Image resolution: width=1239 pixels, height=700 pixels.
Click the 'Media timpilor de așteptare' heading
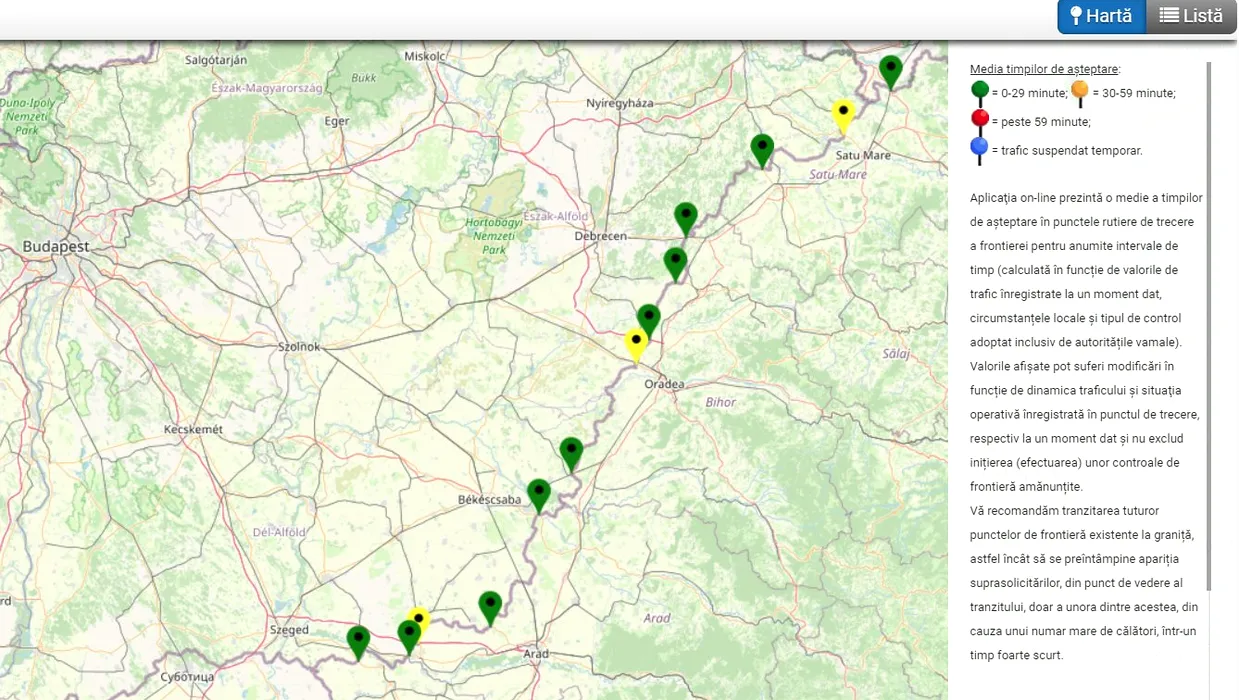[1045, 69]
